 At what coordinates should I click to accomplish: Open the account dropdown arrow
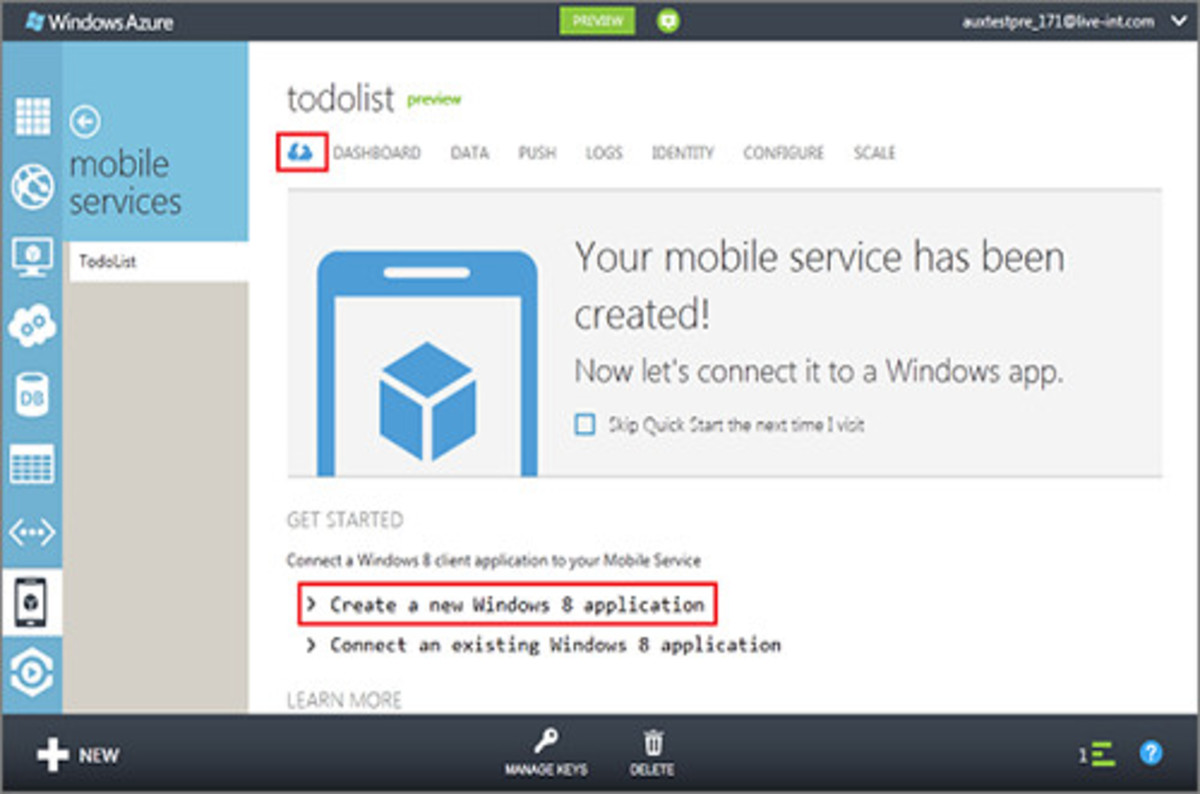[1176, 20]
